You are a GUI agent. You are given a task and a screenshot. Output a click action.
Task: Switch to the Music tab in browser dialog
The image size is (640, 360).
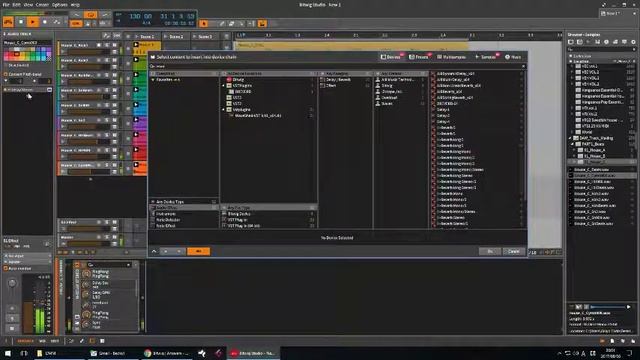click(513, 57)
